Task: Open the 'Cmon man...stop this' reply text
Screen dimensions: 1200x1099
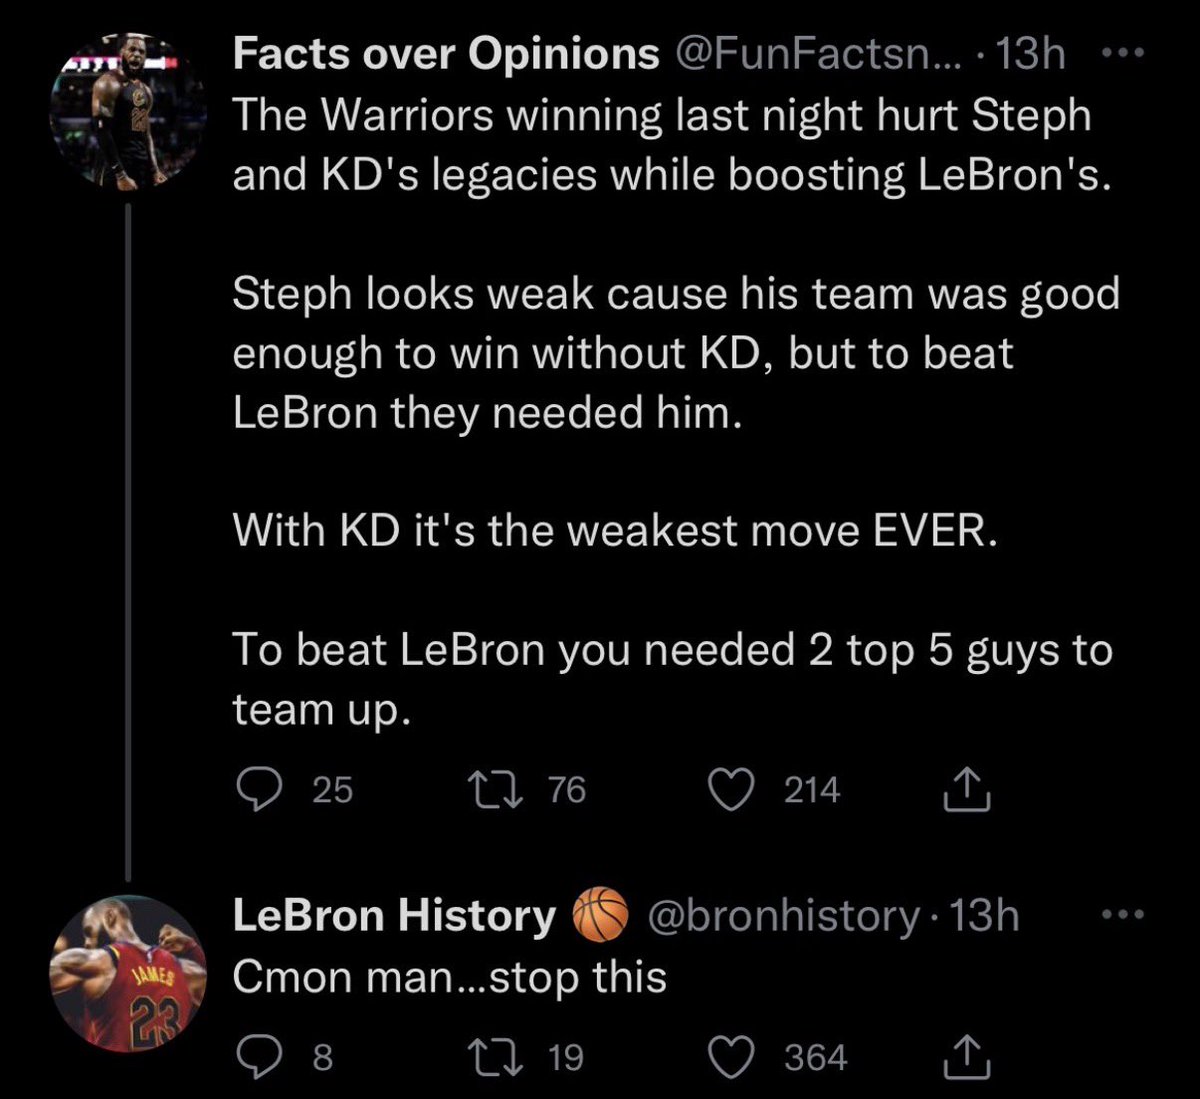Action: click(449, 977)
